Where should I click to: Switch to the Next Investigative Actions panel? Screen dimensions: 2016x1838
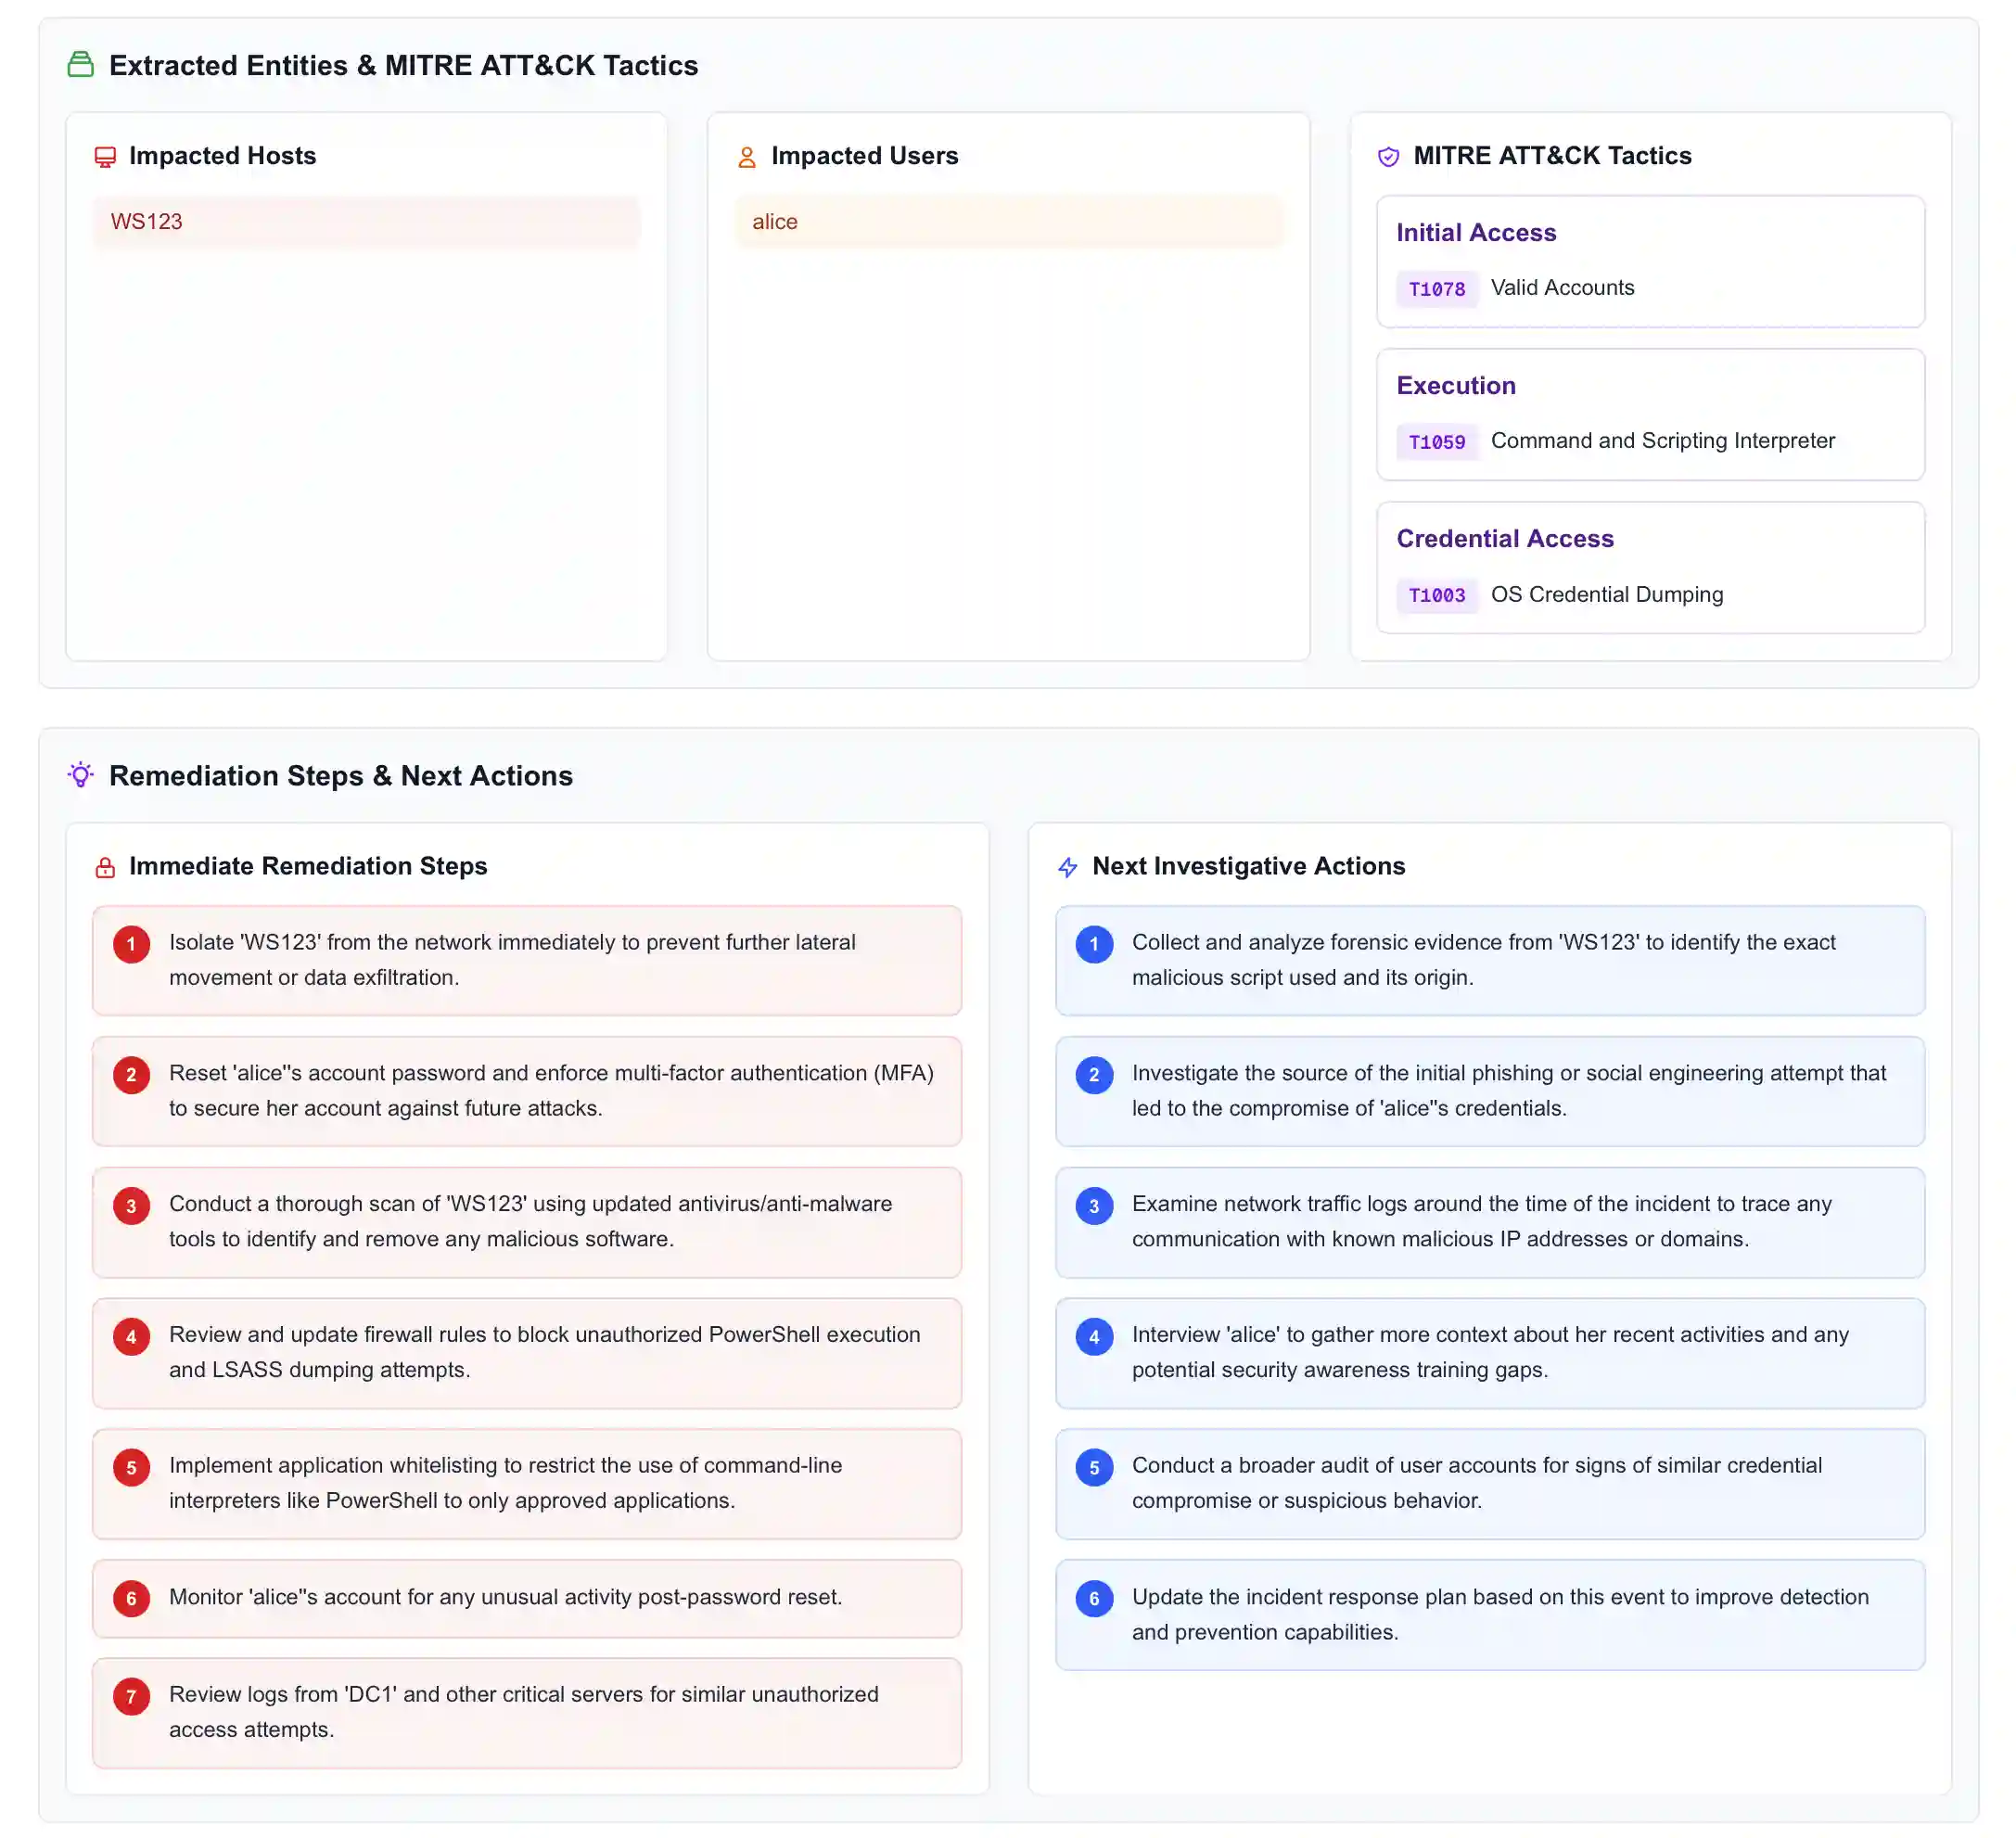click(x=1248, y=866)
